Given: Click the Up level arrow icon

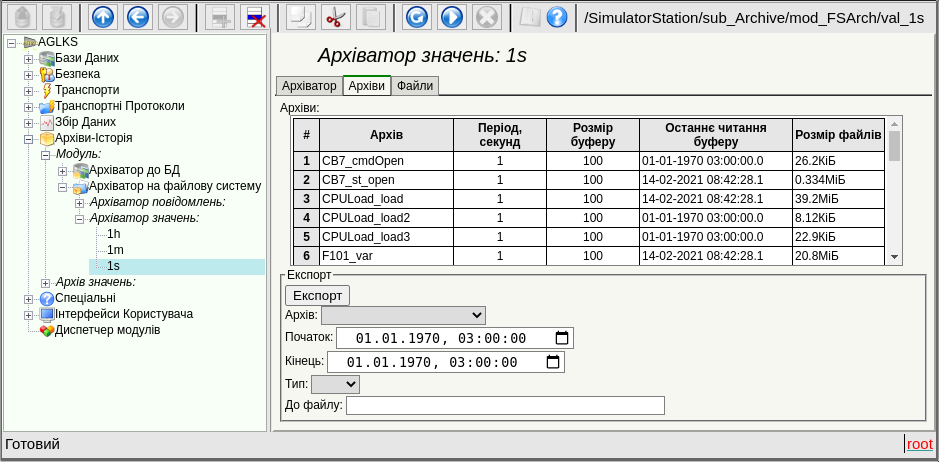Looking at the screenshot, I should [103, 17].
